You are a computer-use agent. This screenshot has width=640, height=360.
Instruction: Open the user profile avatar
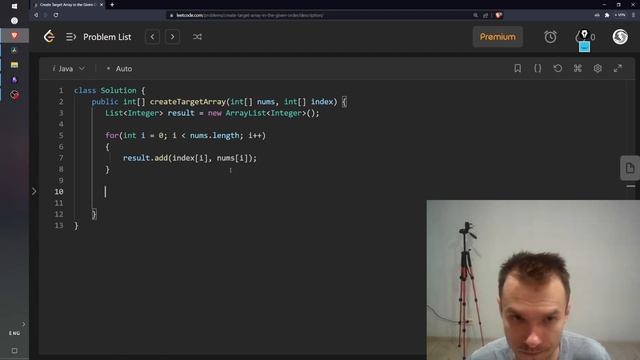tap(620, 37)
